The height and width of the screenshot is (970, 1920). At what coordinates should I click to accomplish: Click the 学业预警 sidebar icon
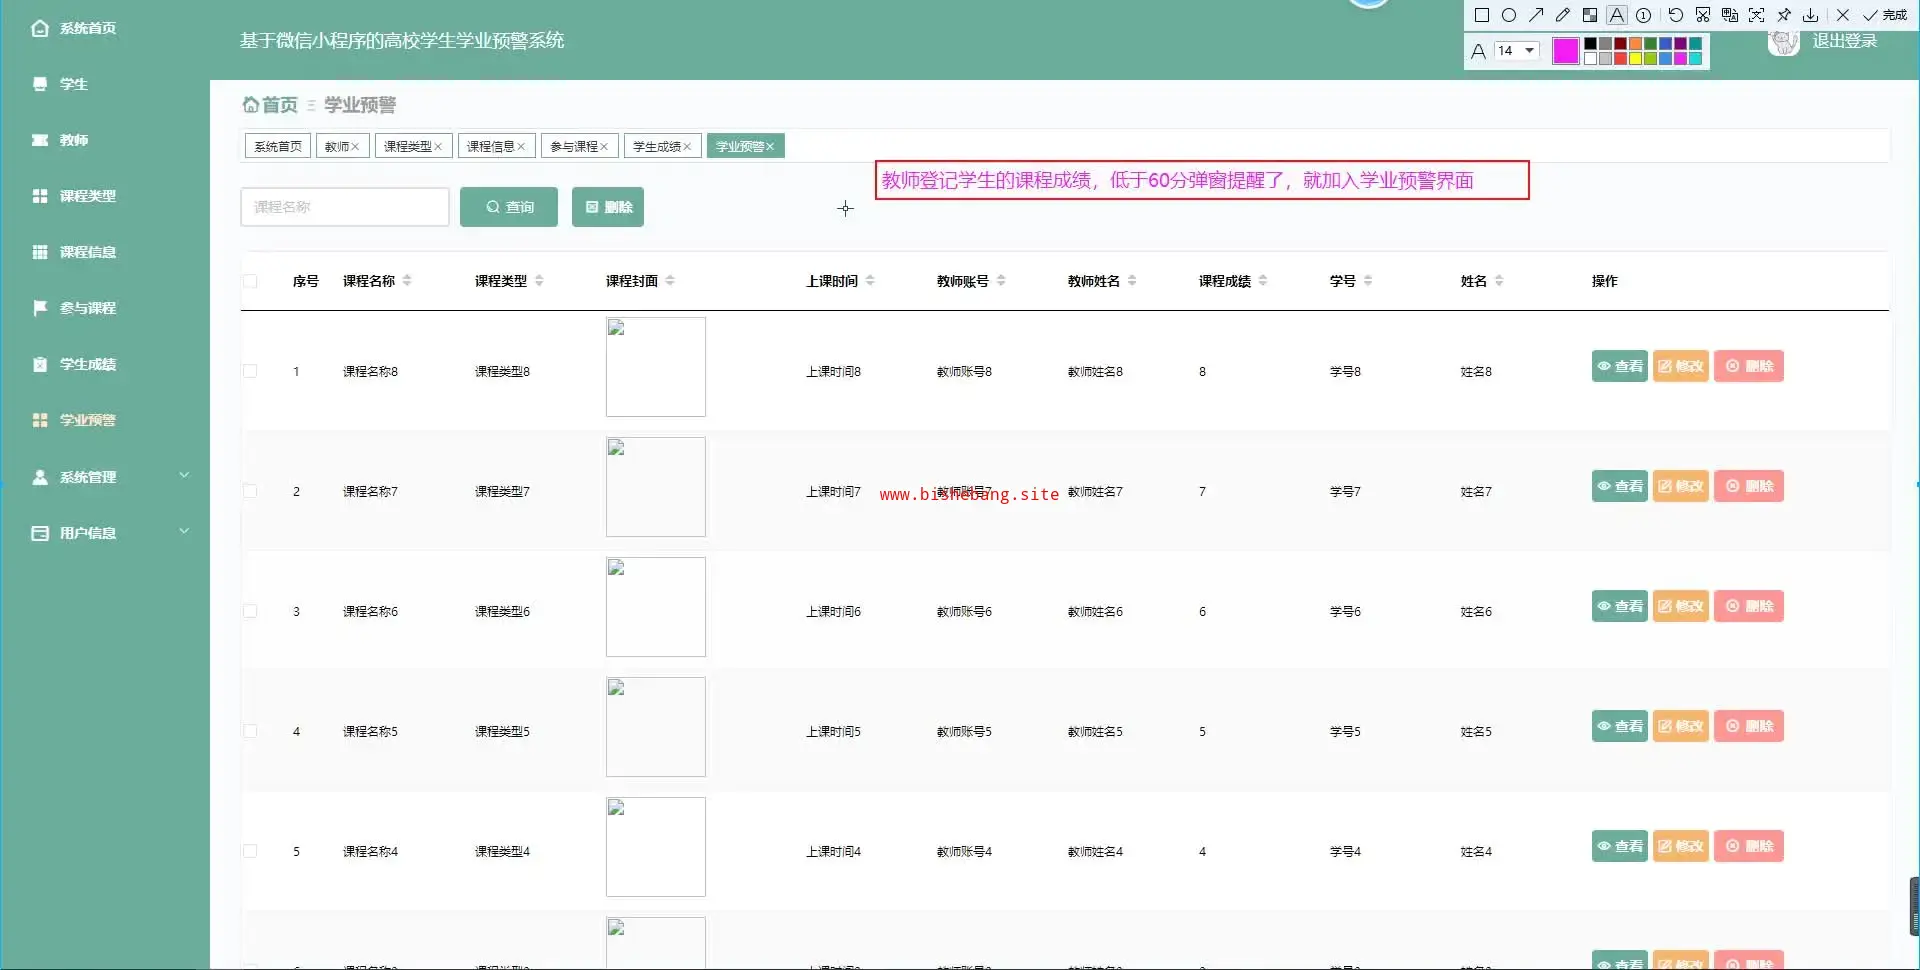(40, 420)
